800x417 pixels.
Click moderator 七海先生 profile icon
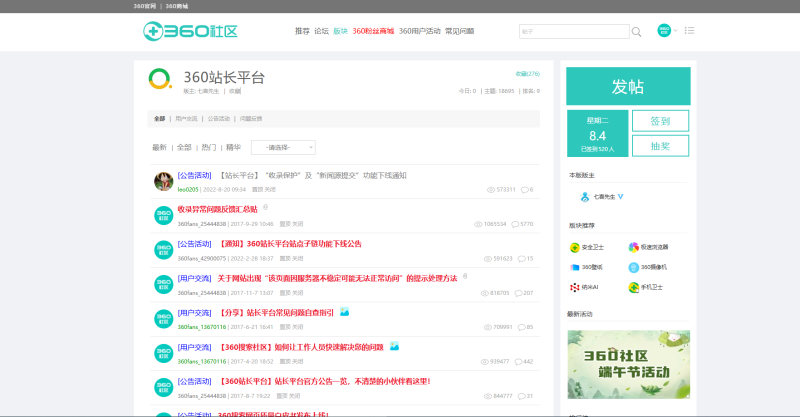(585, 197)
